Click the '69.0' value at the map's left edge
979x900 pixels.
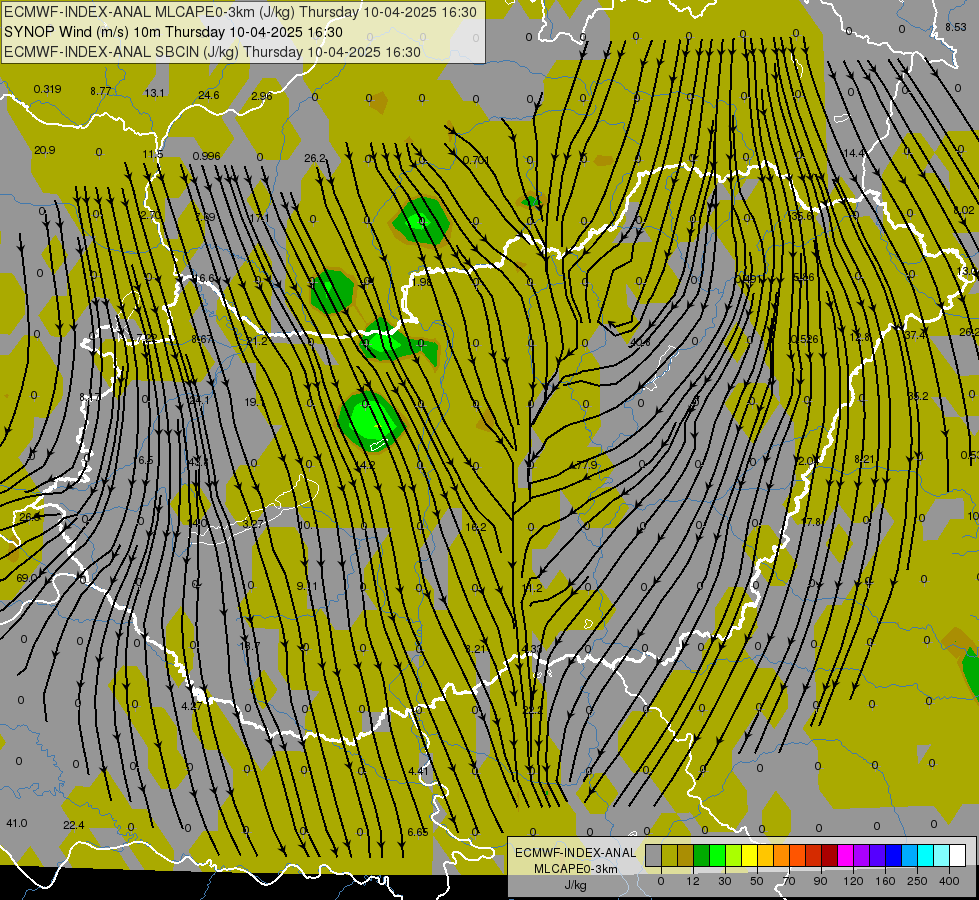(x=26, y=578)
